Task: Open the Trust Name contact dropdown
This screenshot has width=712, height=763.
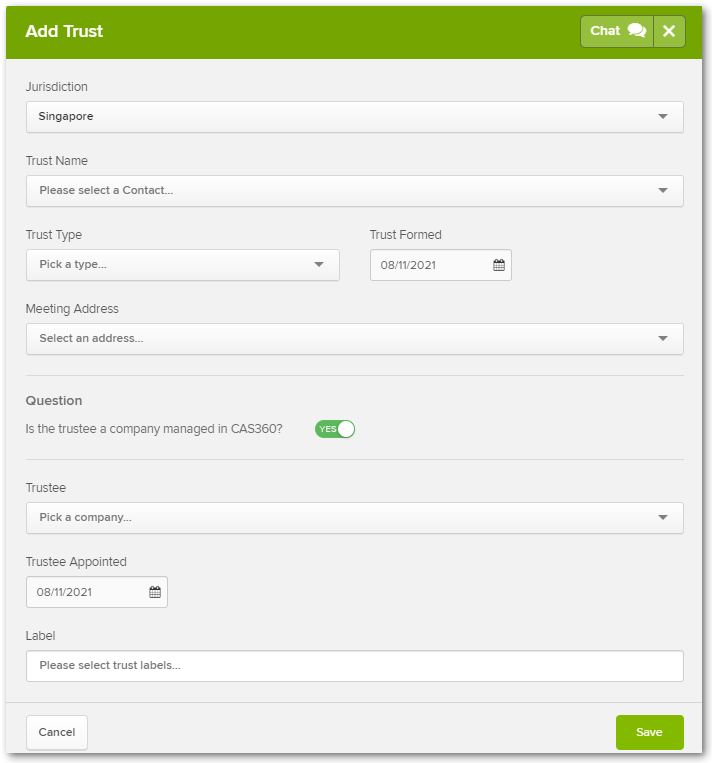Action: point(355,191)
